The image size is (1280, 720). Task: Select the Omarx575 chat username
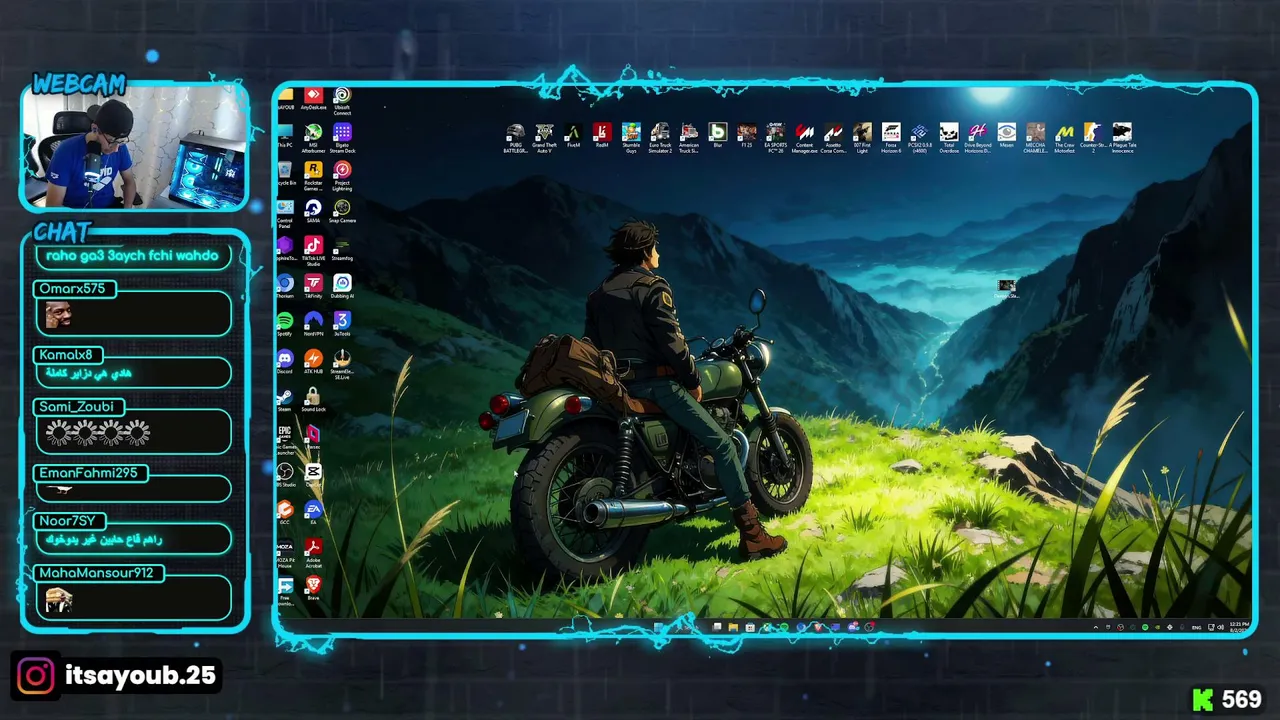point(72,289)
